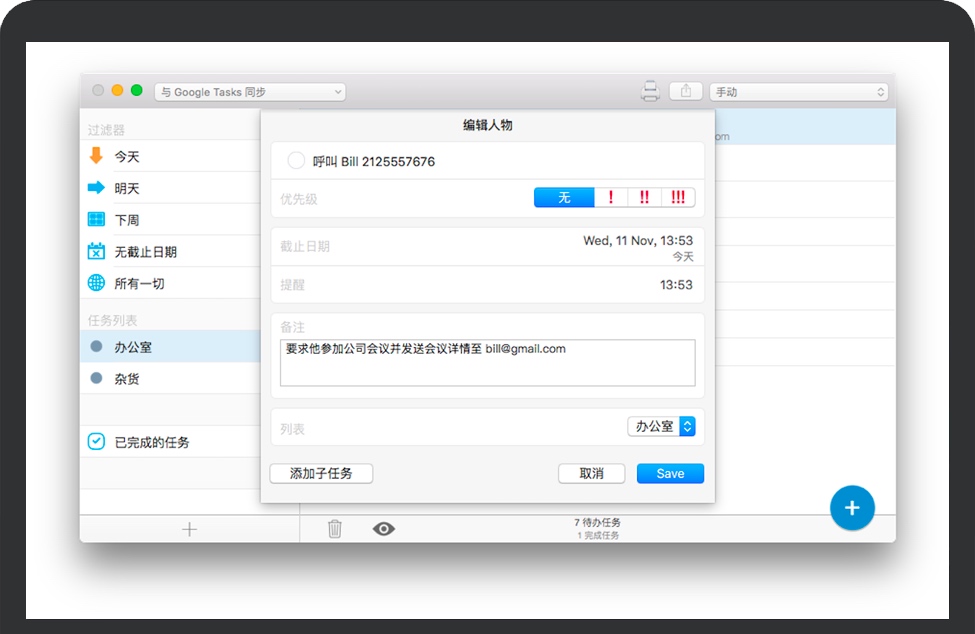
Task: Mark 呼叫 Bill task complete circle
Action: [296, 161]
